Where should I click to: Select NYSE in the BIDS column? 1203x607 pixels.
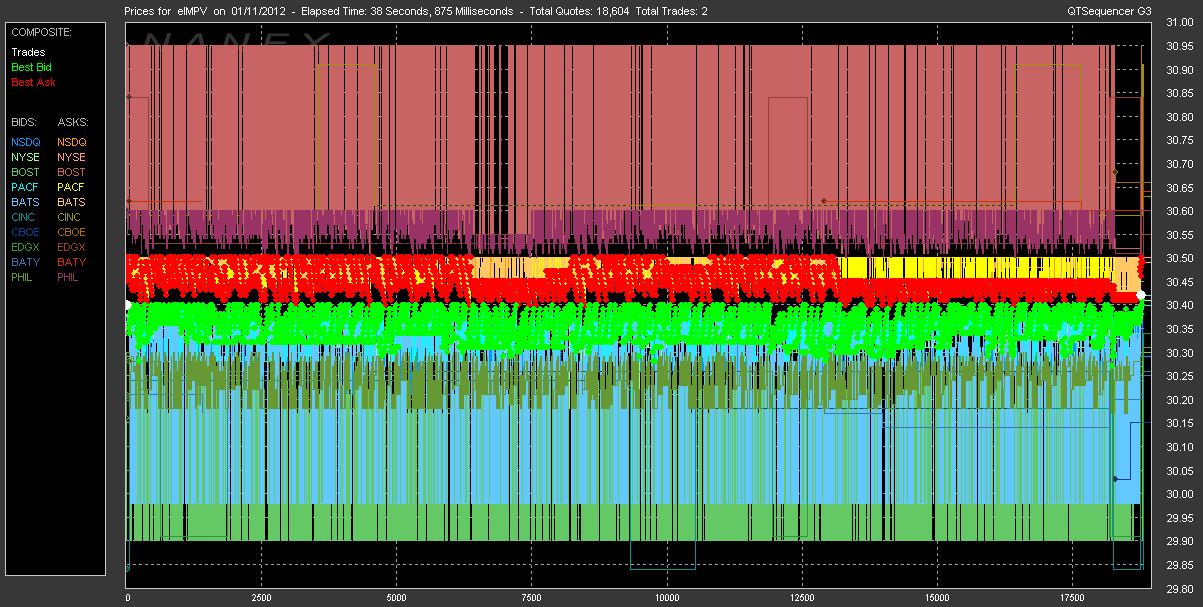25,157
